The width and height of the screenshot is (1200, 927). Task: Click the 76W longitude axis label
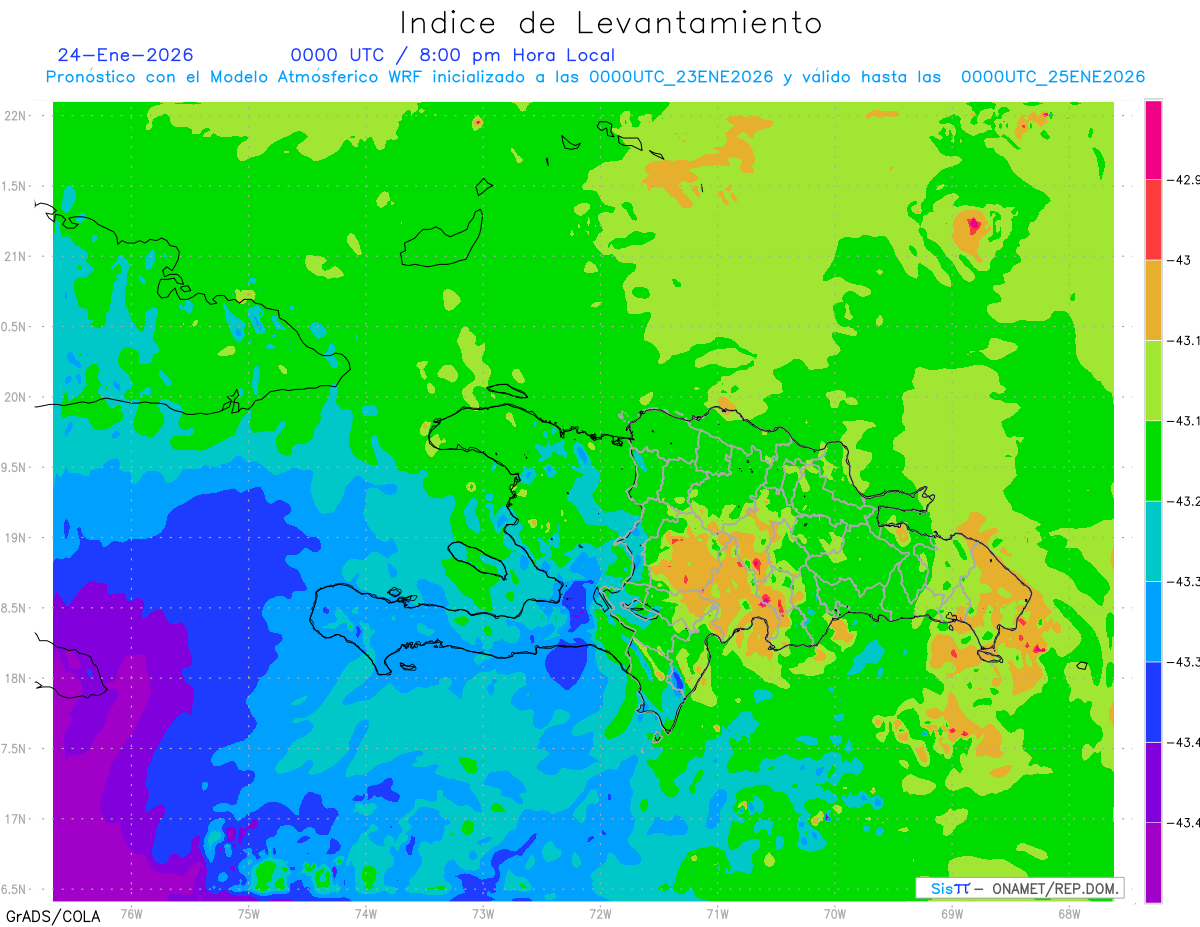131,913
